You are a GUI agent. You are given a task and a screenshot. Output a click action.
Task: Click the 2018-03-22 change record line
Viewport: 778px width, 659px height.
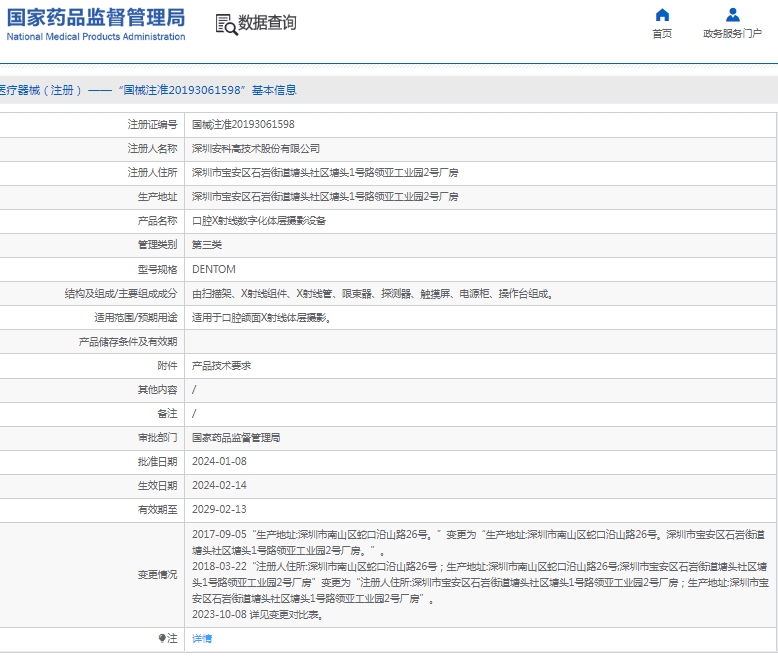coord(480,583)
